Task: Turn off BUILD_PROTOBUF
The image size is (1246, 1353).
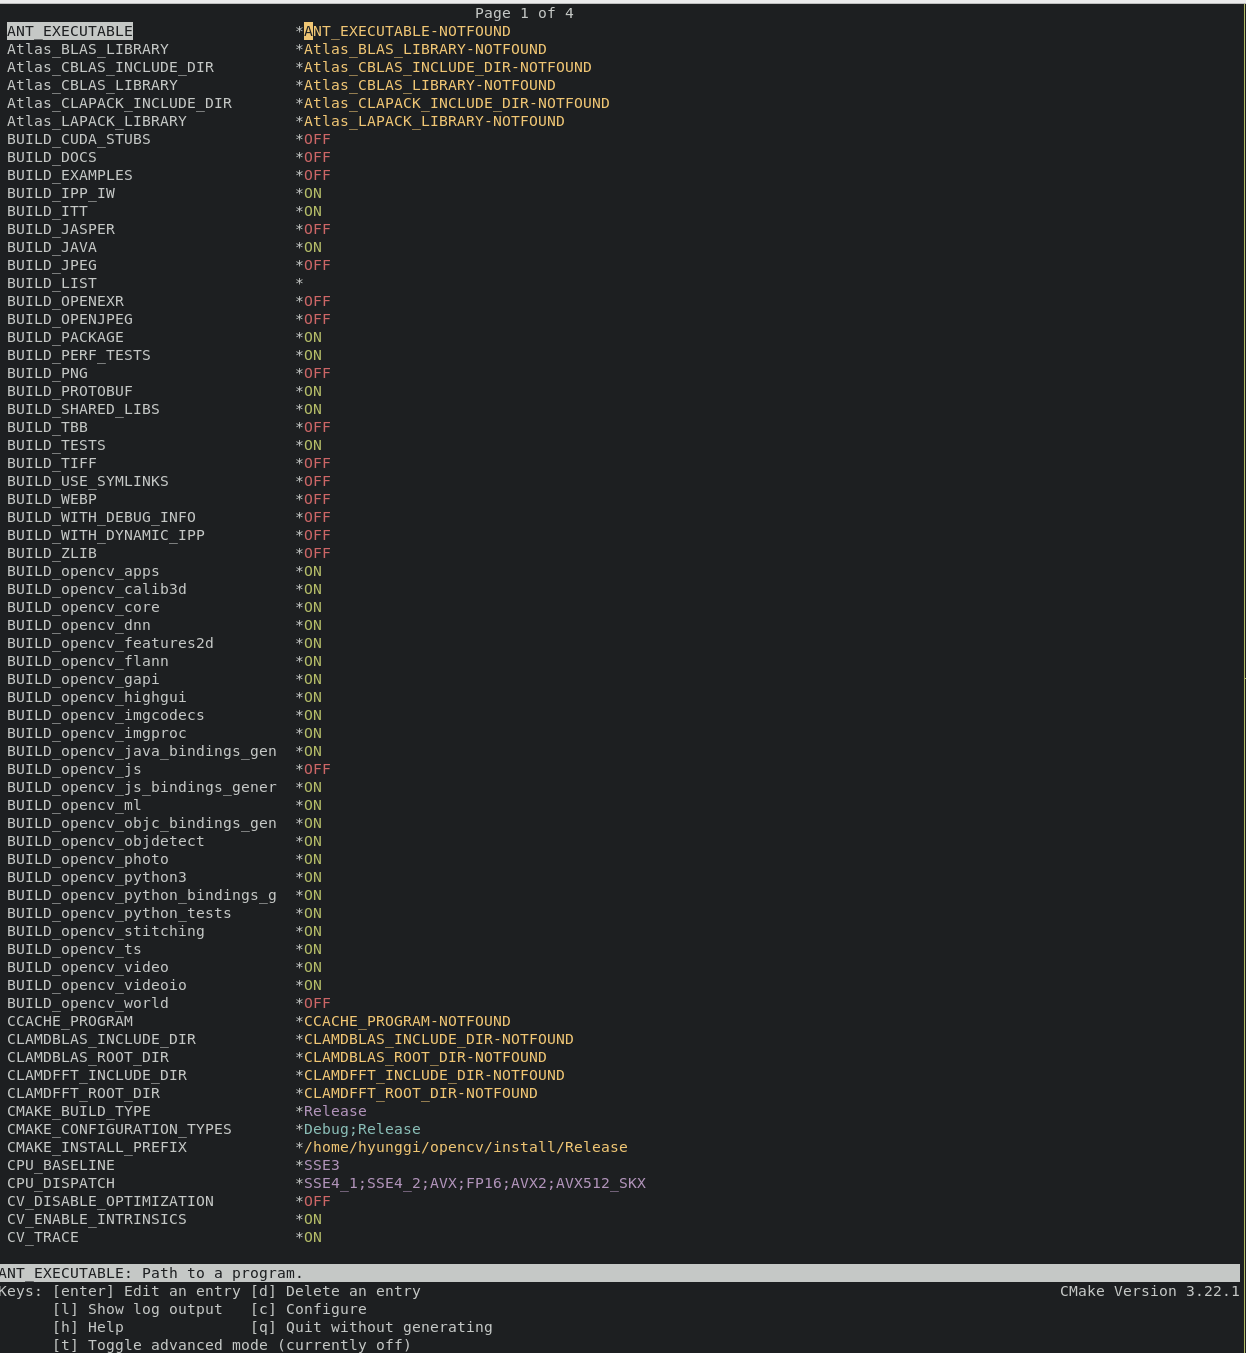Action: 311,391
